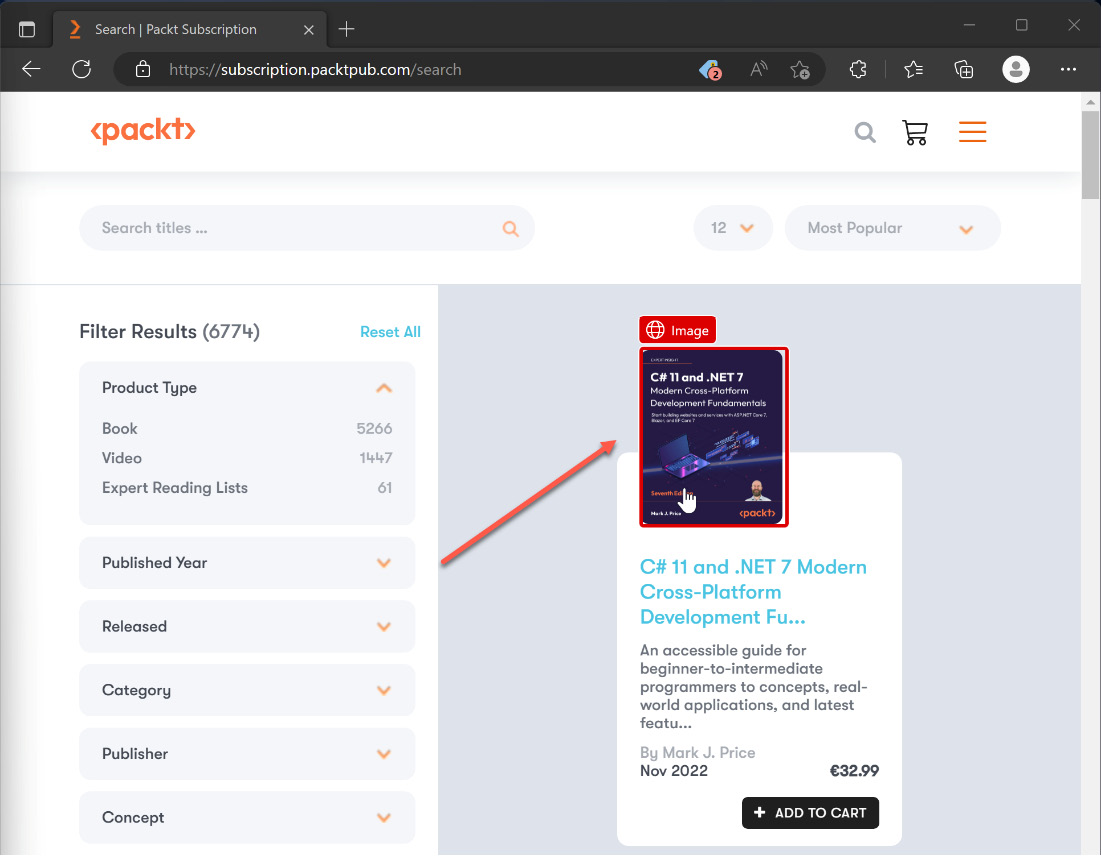Viewport: 1101px width, 856px height.
Task: Close the Packt Subscription tab
Action: pyautogui.click(x=308, y=29)
